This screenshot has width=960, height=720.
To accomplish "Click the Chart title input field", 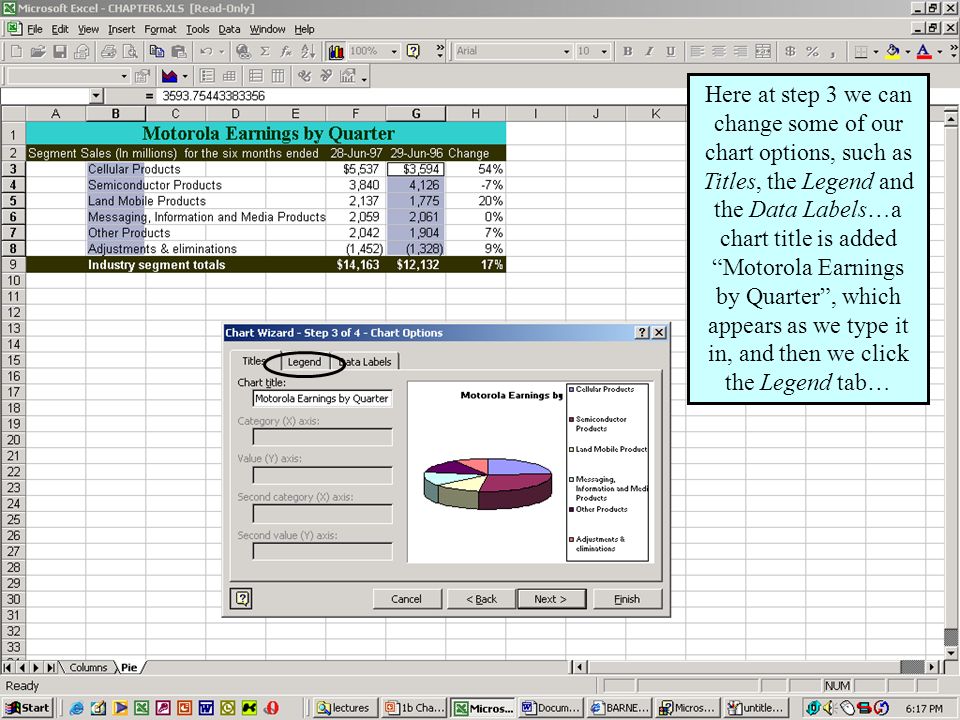I will point(322,399).
